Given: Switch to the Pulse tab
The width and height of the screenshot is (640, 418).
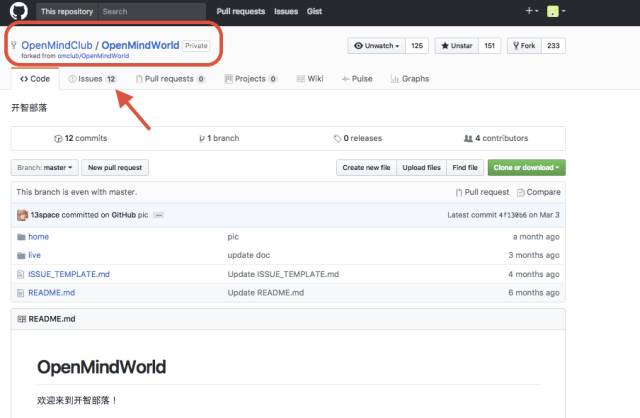Looking at the screenshot, I should [357, 79].
